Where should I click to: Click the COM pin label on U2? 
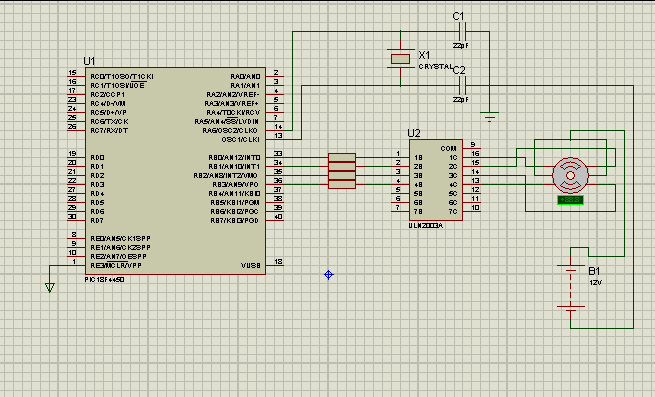(448, 149)
